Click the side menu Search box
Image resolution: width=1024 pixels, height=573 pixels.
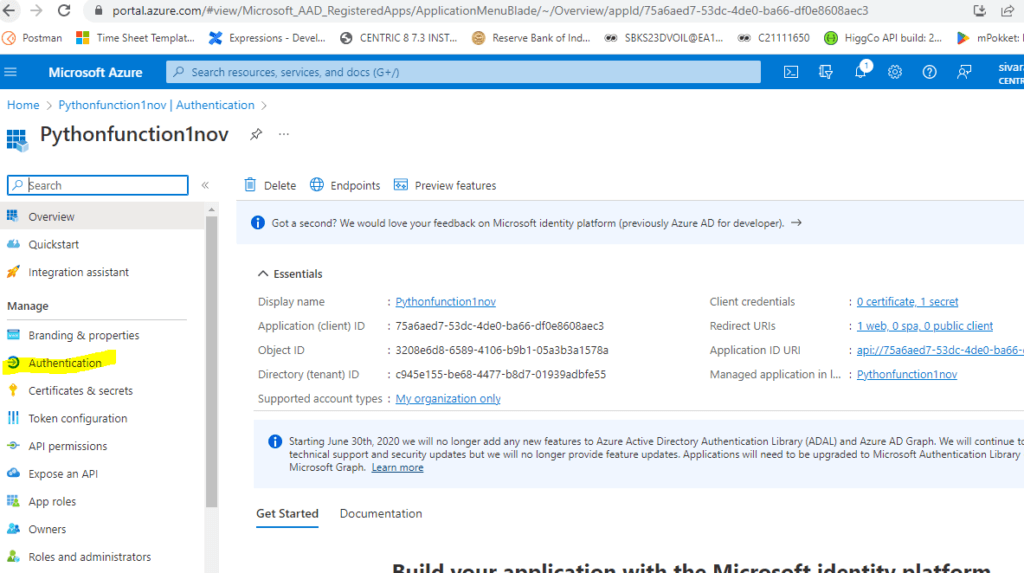tap(98, 185)
